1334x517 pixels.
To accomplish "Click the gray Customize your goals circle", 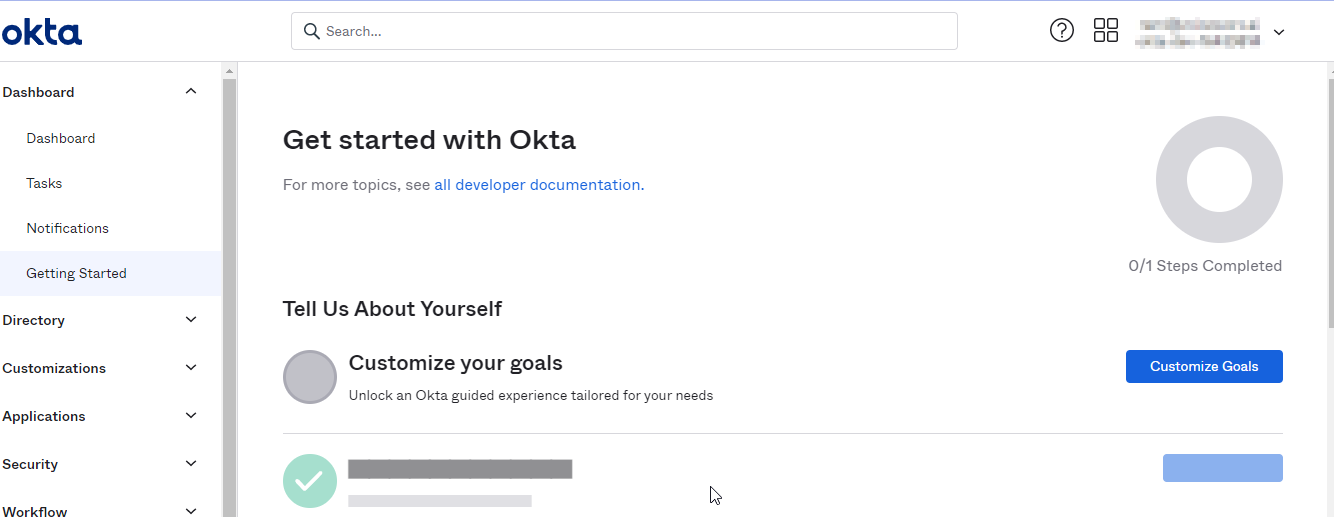I will 309,377.
